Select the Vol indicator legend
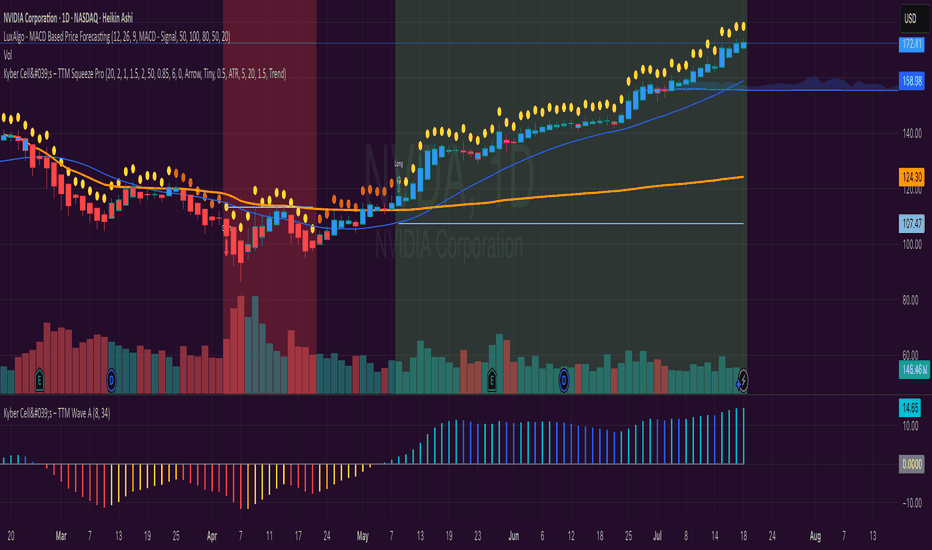 (x=8, y=55)
